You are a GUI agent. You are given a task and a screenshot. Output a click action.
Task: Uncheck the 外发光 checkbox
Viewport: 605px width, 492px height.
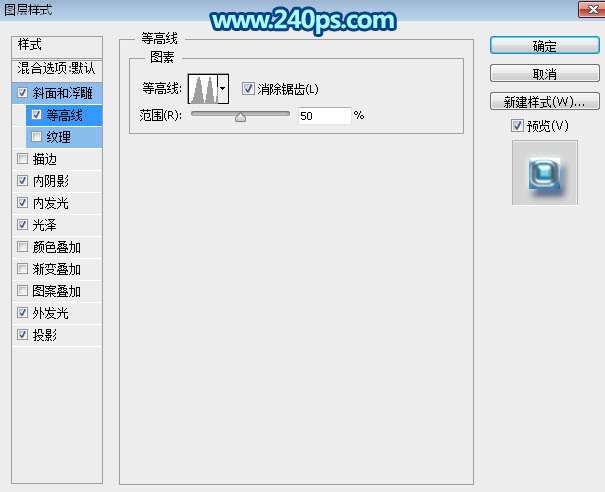click(x=22, y=312)
